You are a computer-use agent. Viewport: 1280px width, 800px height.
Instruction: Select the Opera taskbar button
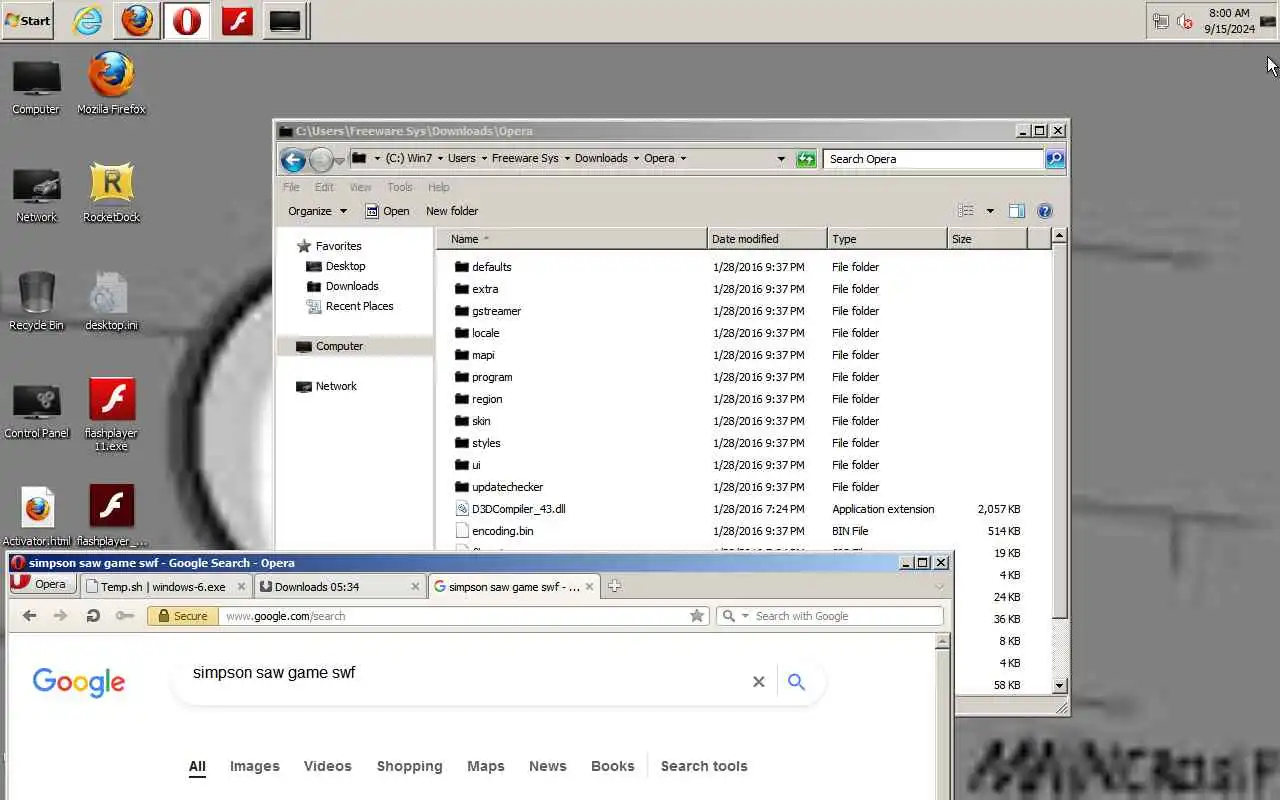[x=187, y=20]
